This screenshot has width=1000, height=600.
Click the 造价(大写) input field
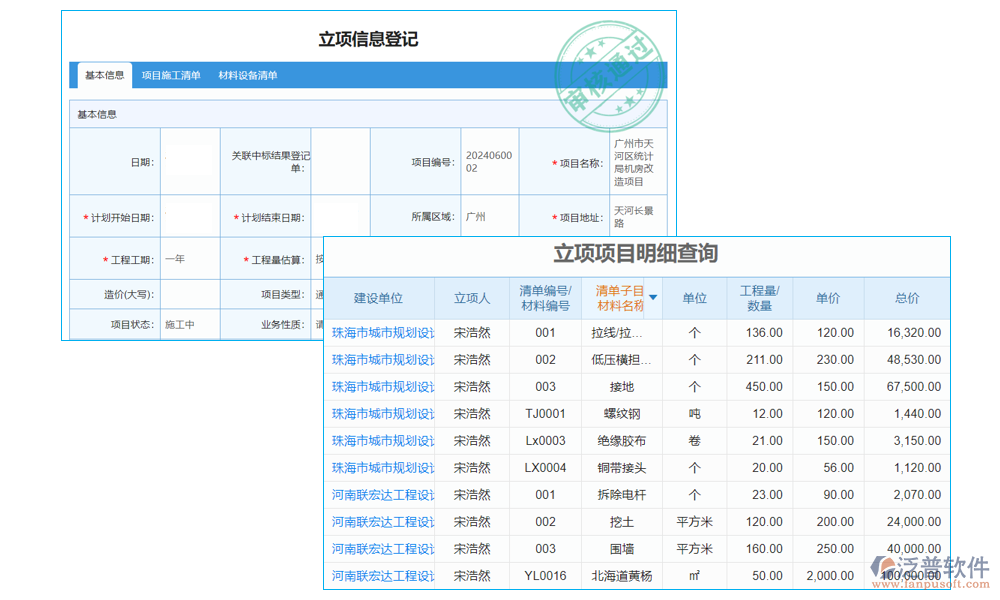point(190,294)
